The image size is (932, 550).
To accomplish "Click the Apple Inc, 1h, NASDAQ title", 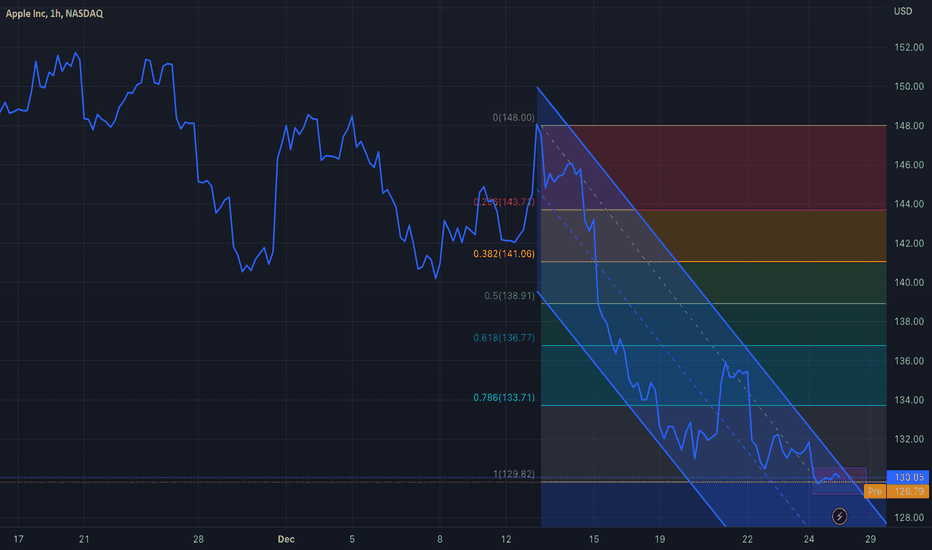I will pos(54,13).
